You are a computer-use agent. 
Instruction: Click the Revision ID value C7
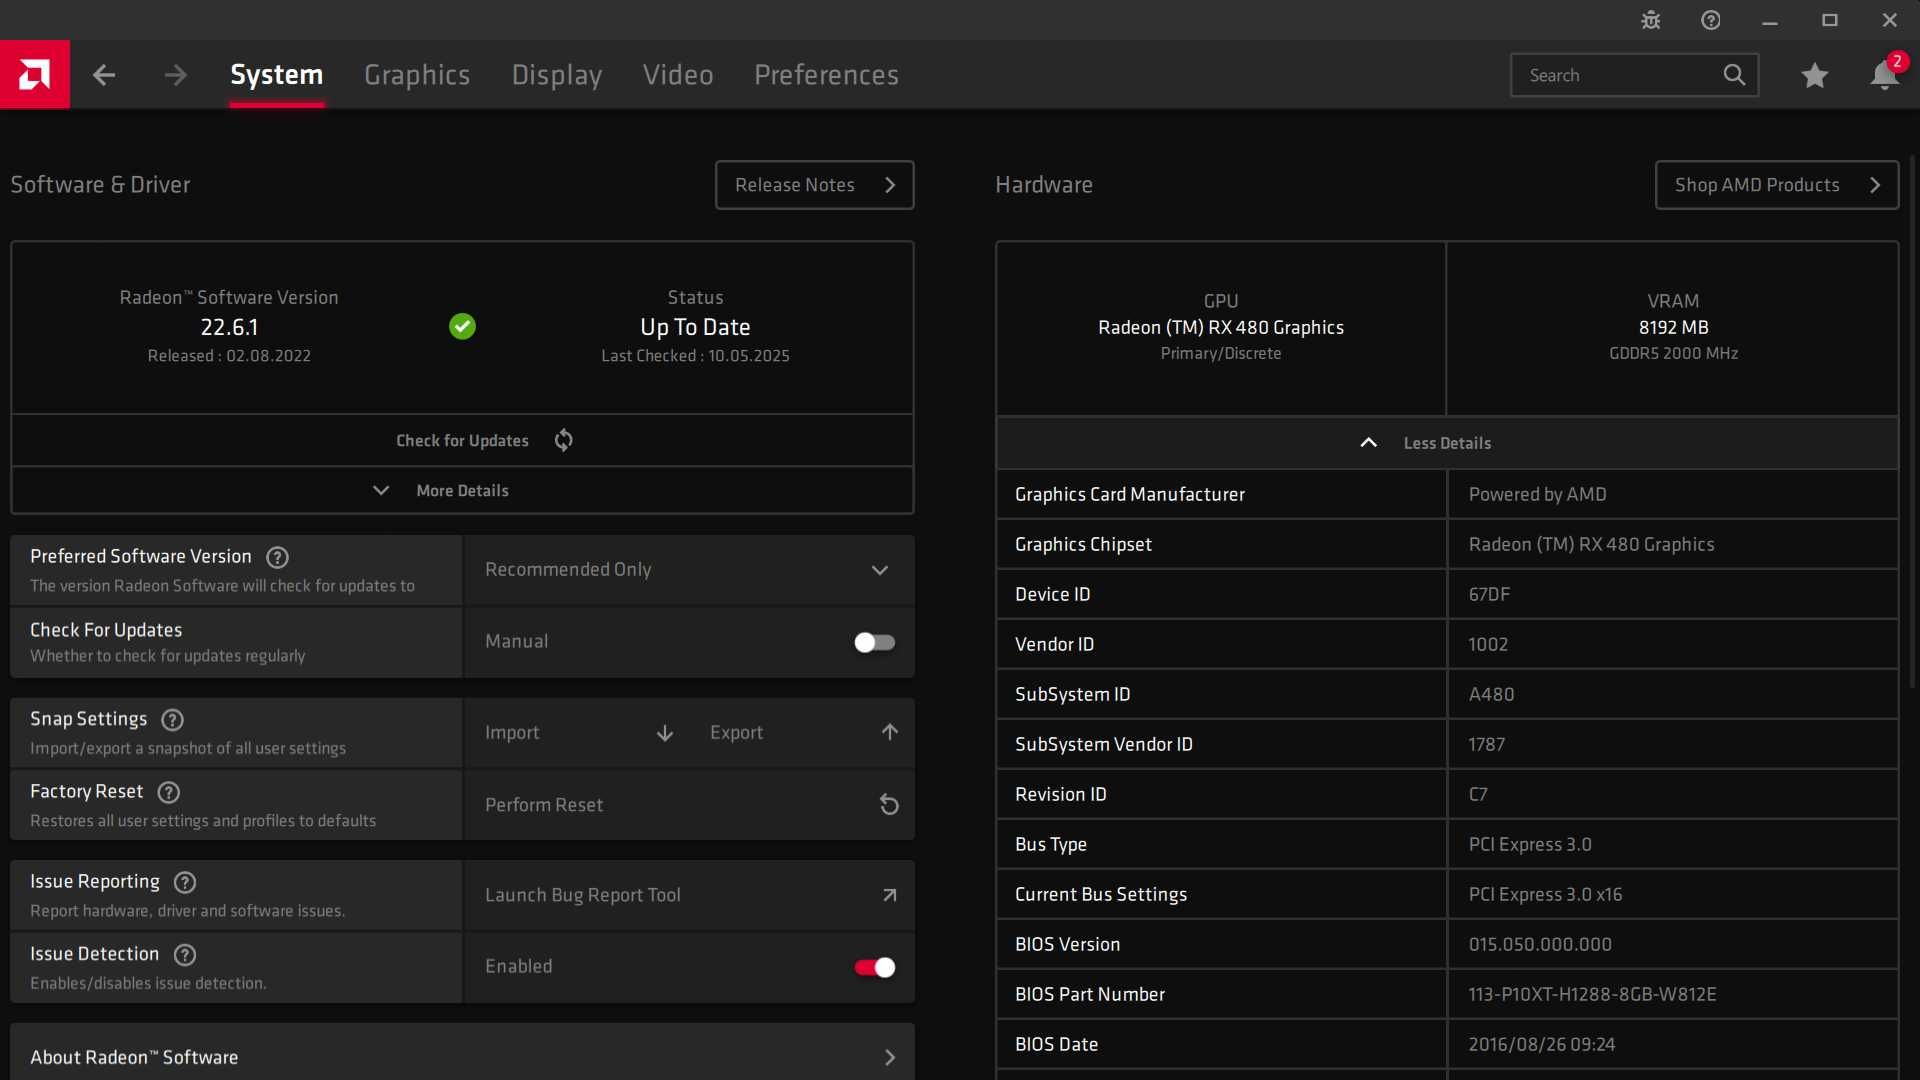point(1478,795)
